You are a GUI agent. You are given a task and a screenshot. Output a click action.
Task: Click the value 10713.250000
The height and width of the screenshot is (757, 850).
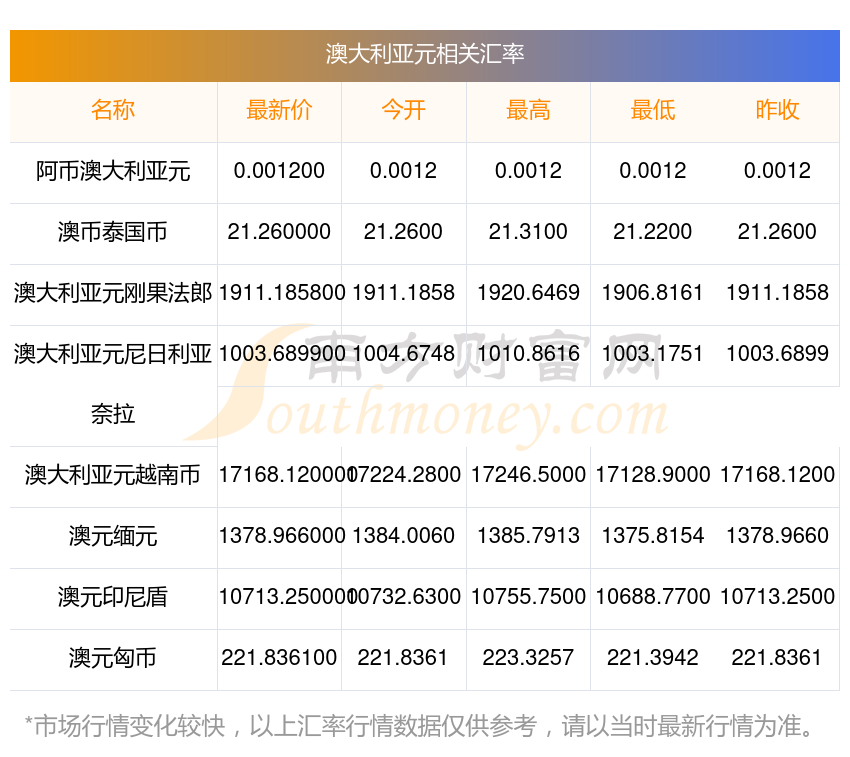(x=286, y=596)
